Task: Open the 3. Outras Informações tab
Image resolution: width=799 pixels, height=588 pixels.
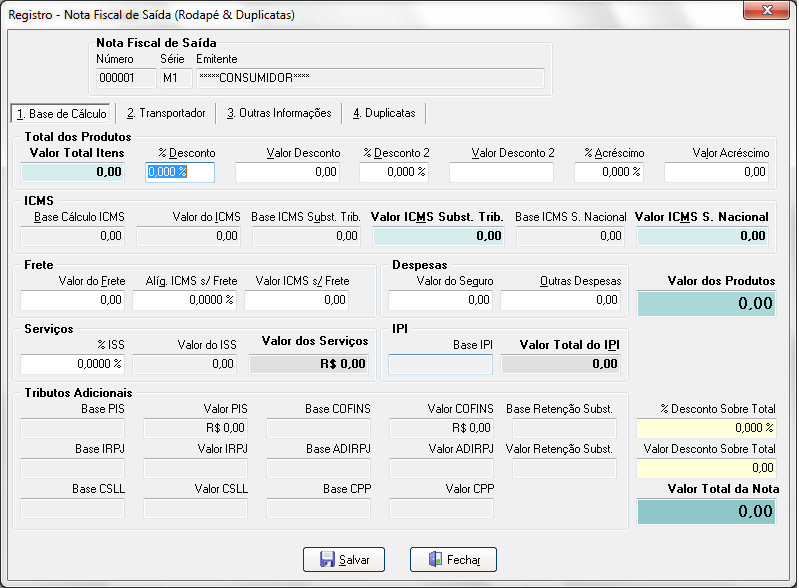Action: coord(279,113)
